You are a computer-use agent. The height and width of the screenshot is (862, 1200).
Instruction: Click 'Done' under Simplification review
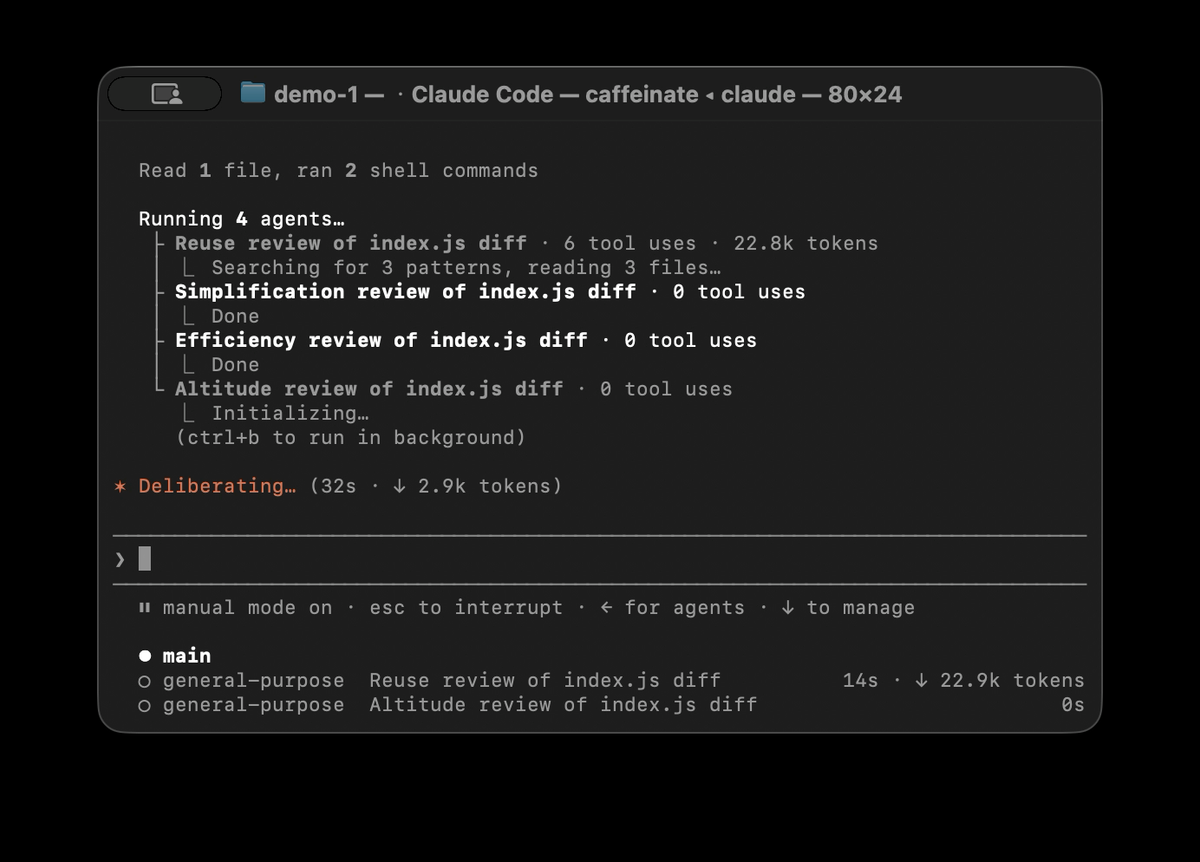tap(235, 316)
